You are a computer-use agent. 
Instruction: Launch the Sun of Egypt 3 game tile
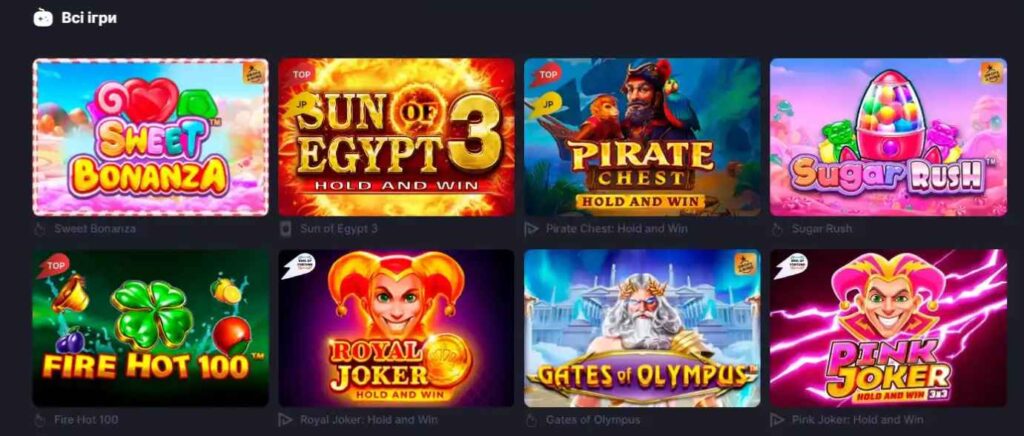(396, 137)
